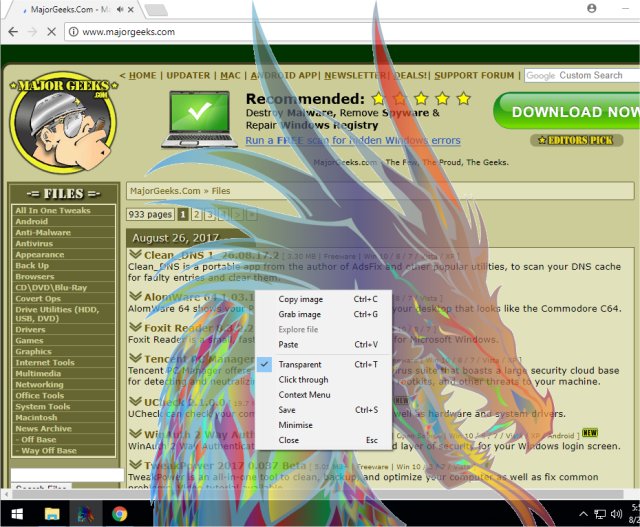Open Windows Start menu
Image resolution: width=640 pixels, height=527 pixels.
pos(17,514)
